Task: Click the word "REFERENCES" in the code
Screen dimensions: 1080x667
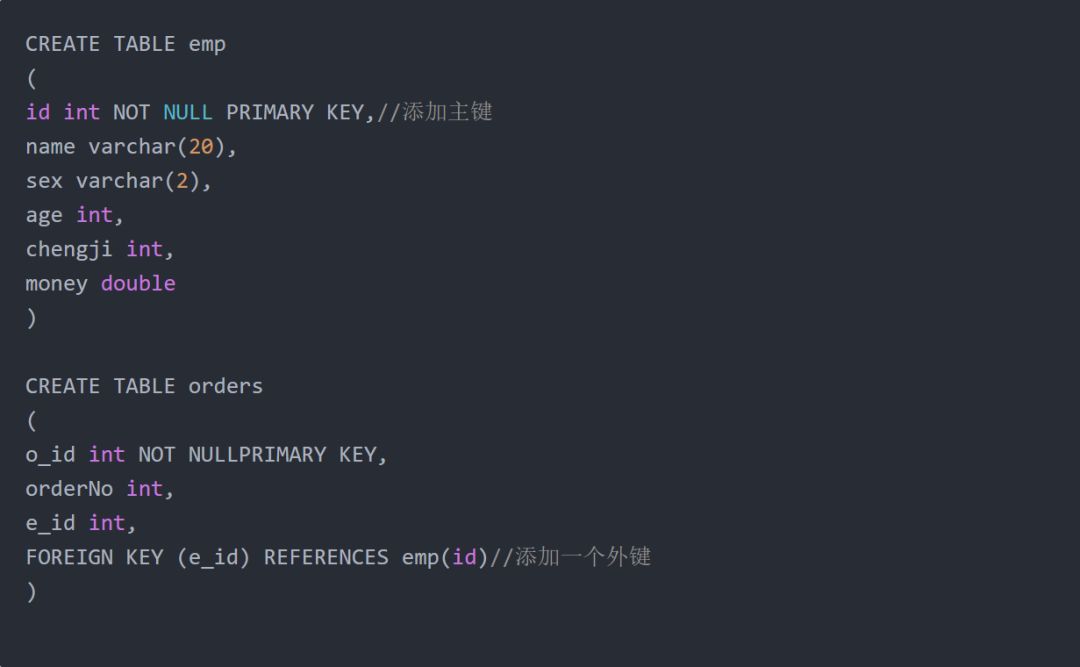Action: click(x=326, y=557)
